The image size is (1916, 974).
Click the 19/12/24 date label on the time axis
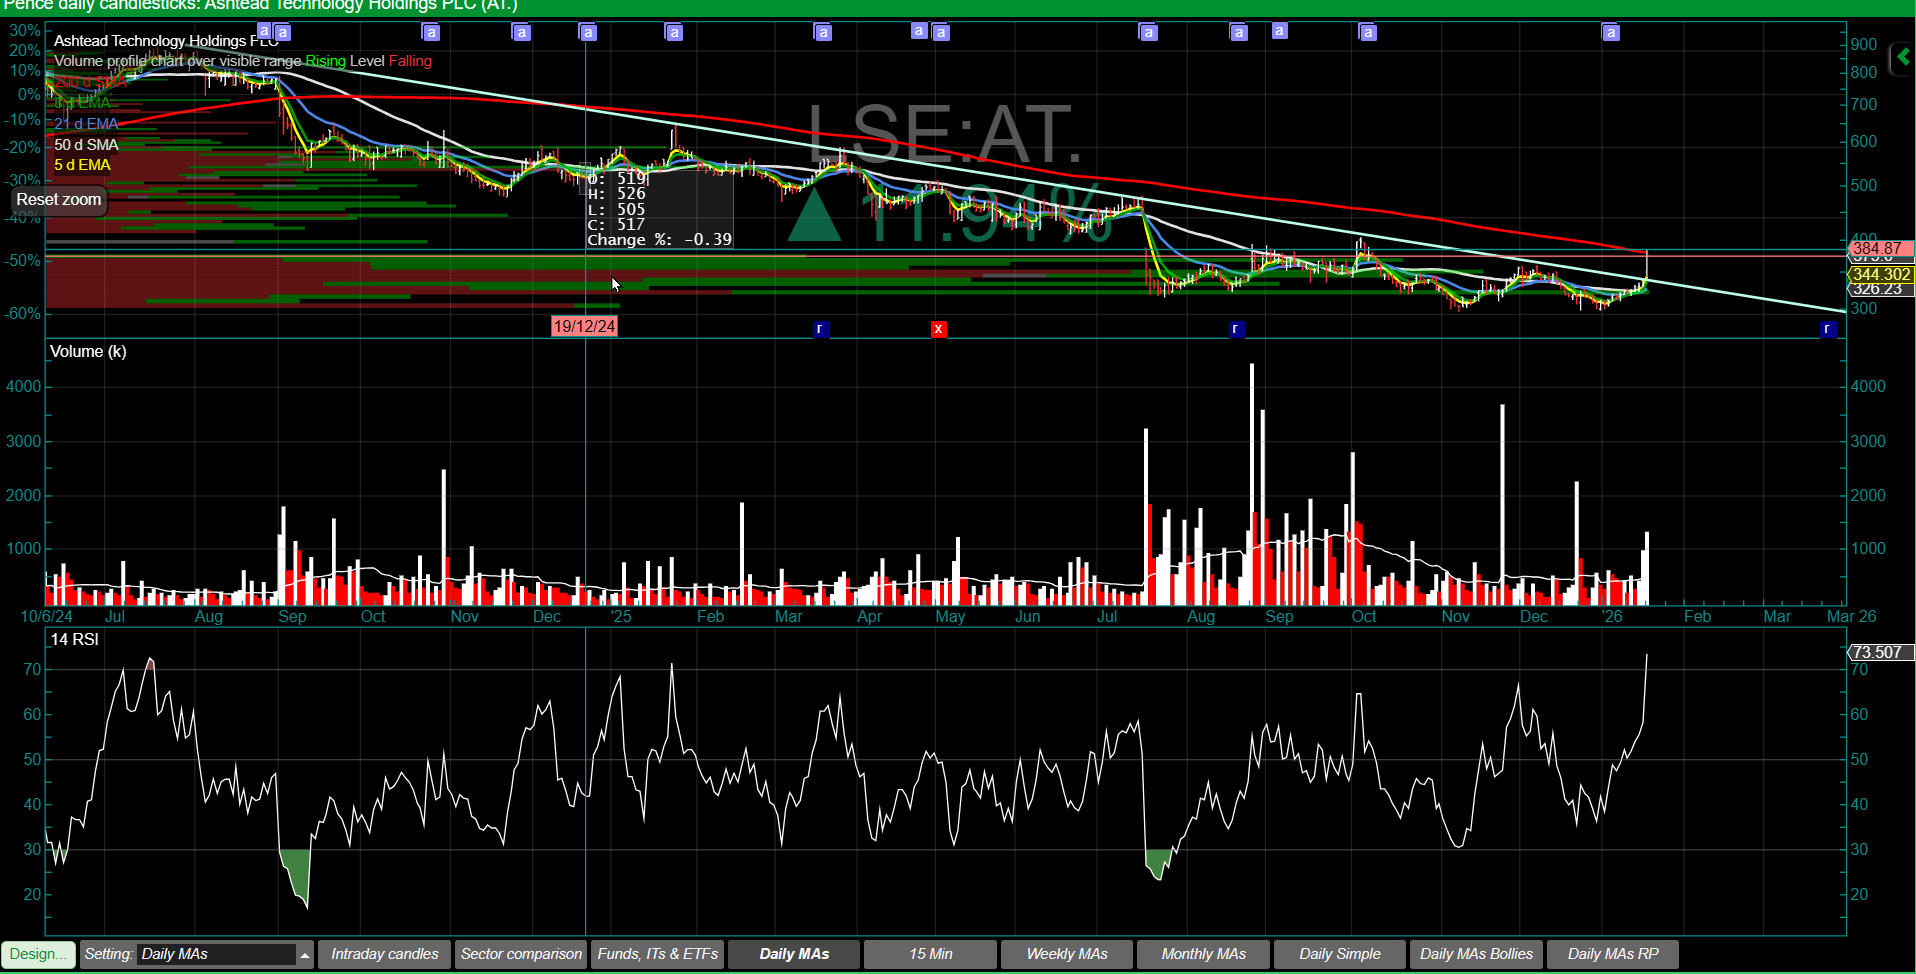coord(585,326)
